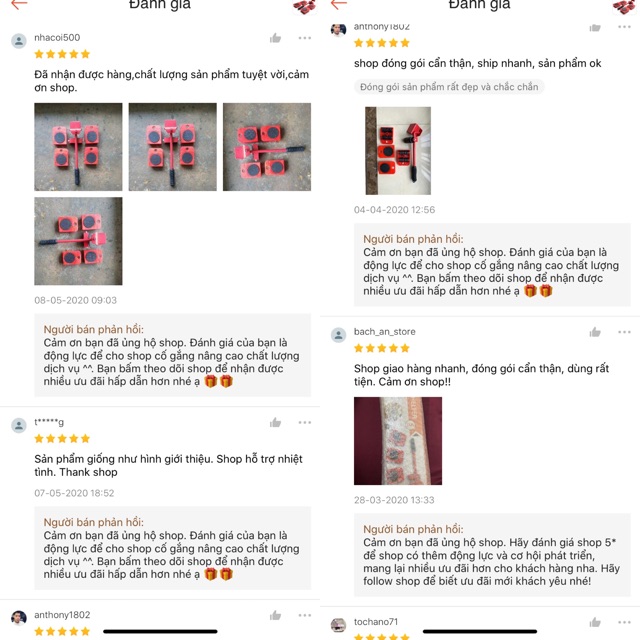Tap the 'Đóng gói sản phẩm rất đẹp' tag
This screenshot has width=640, height=640.
449,87
